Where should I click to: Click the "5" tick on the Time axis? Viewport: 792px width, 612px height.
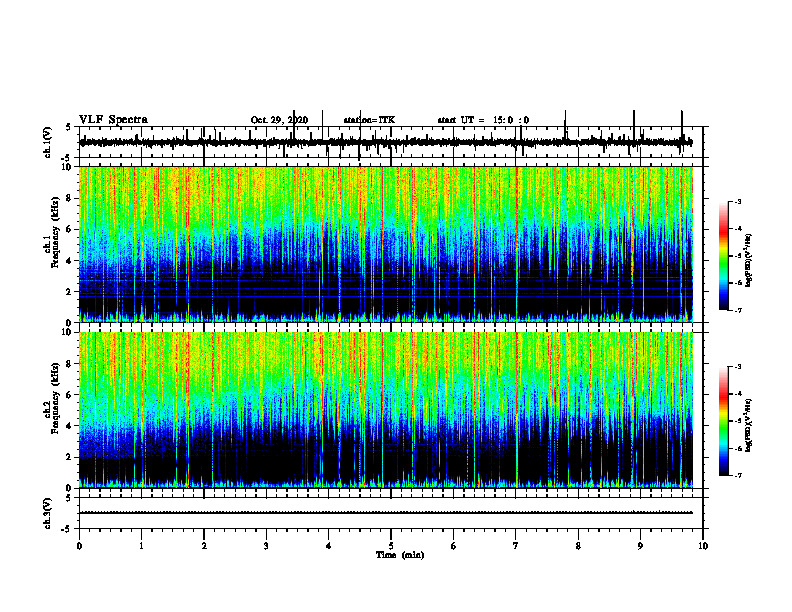tap(391, 546)
